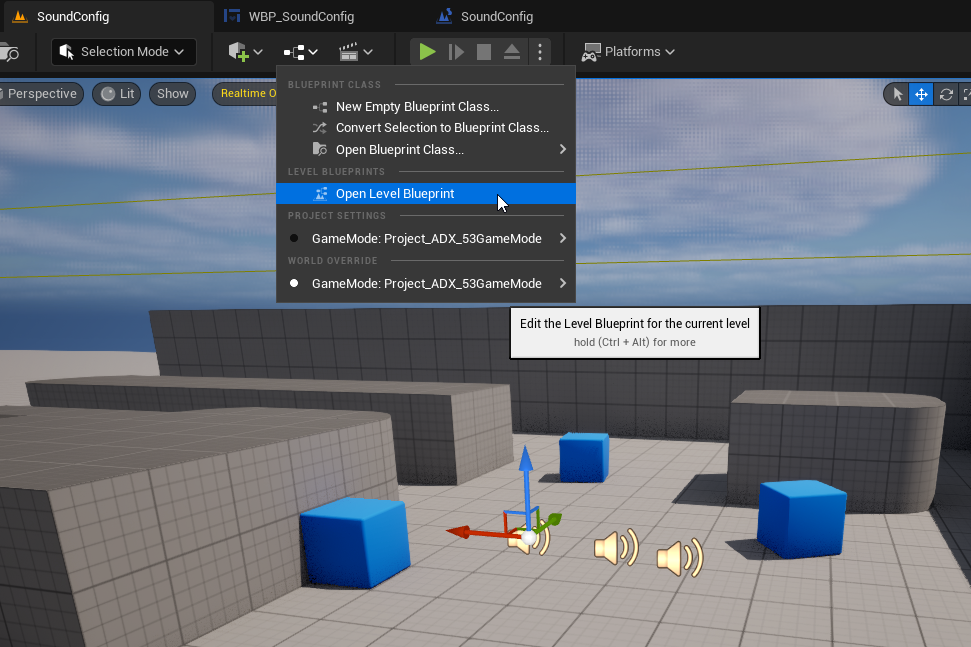Open the Show flags menu
Screen dimensions: 971x647
point(172,93)
